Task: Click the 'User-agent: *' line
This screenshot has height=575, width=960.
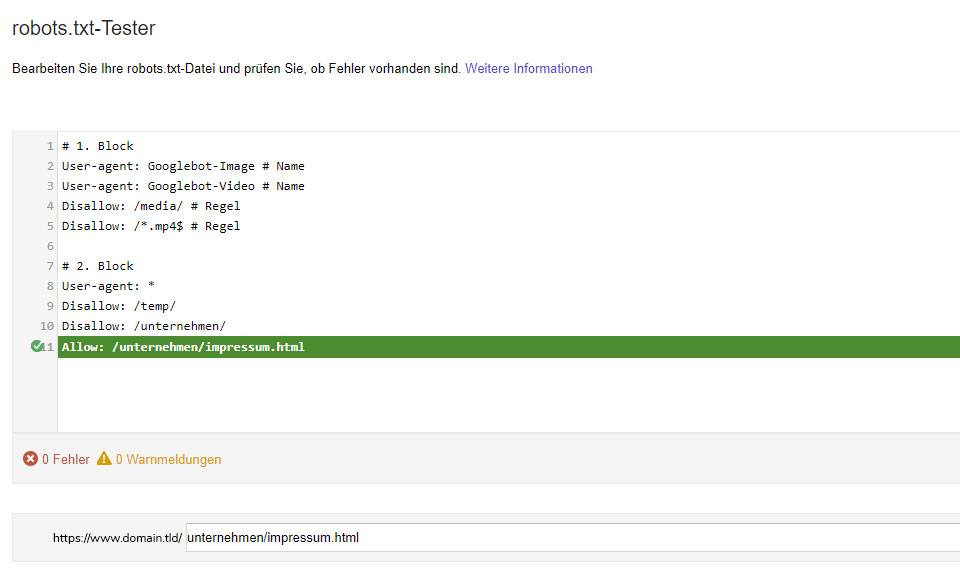Action: [x=108, y=286]
